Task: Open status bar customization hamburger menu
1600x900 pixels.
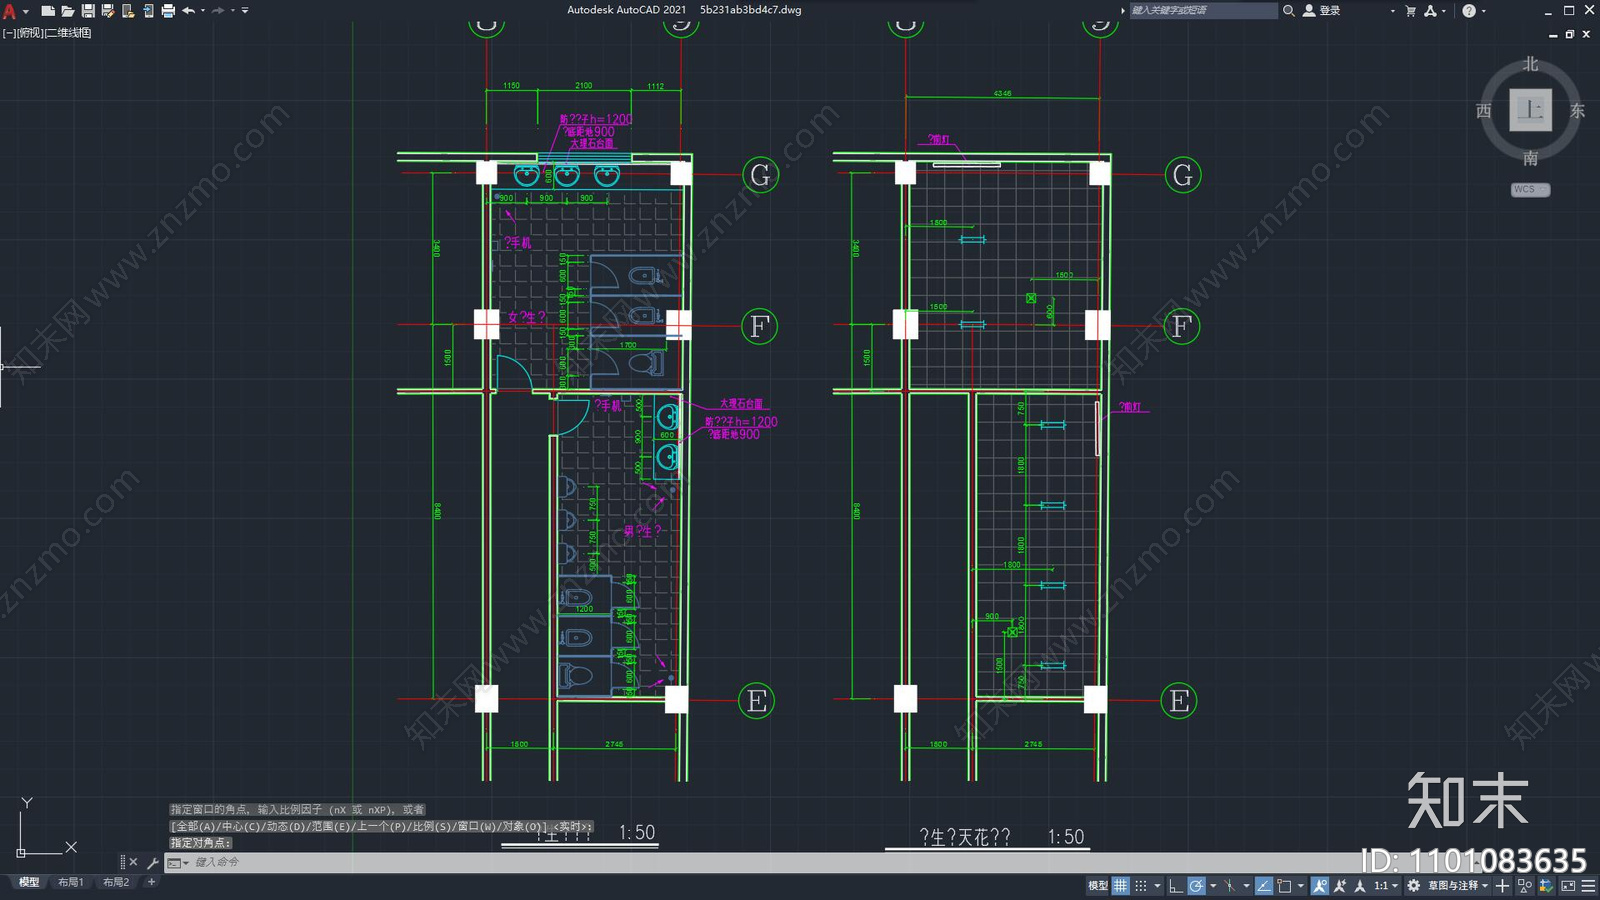Action: point(1589,886)
